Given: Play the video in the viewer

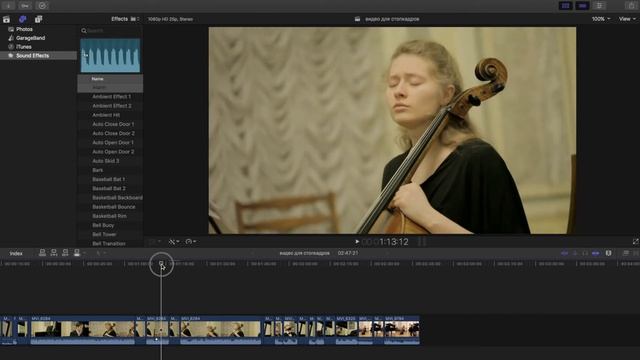Looking at the screenshot, I should (357, 242).
